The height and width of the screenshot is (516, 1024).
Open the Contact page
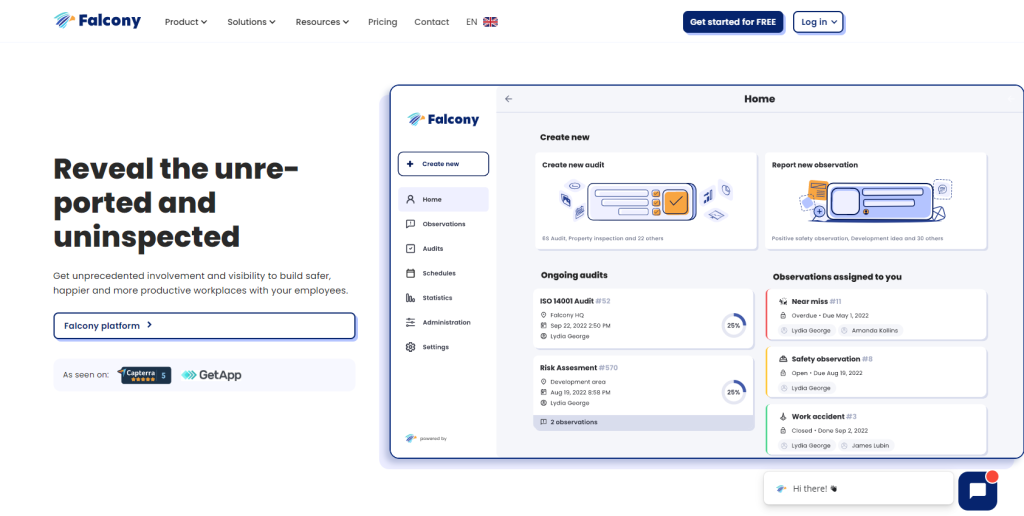[x=432, y=22]
